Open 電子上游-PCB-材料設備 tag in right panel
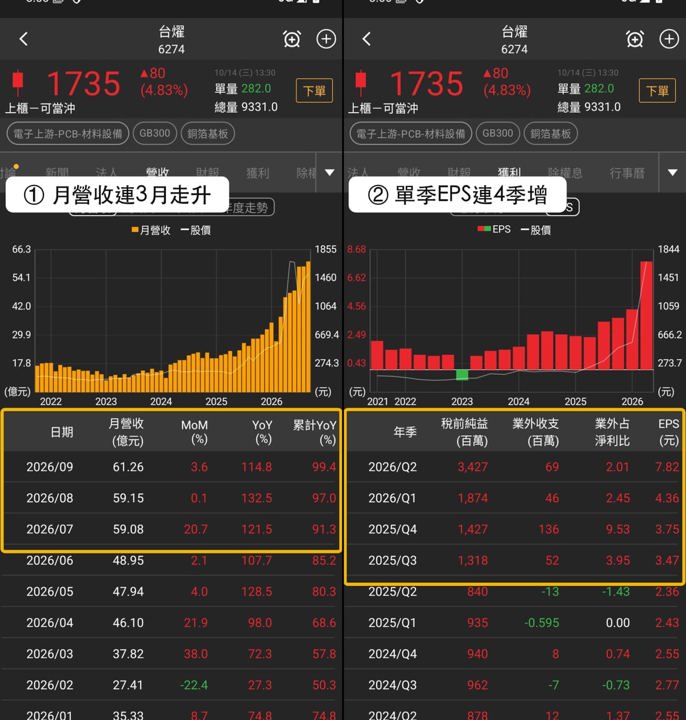The image size is (686, 720). click(410, 134)
